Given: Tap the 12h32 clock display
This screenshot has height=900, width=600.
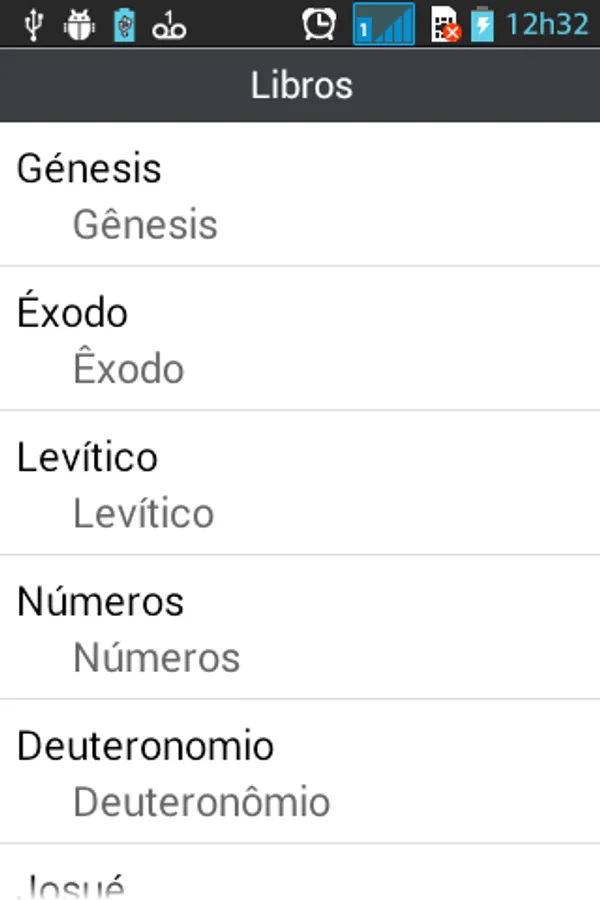Looking at the screenshot, I should pyautogui.click(x=546, y=24).
